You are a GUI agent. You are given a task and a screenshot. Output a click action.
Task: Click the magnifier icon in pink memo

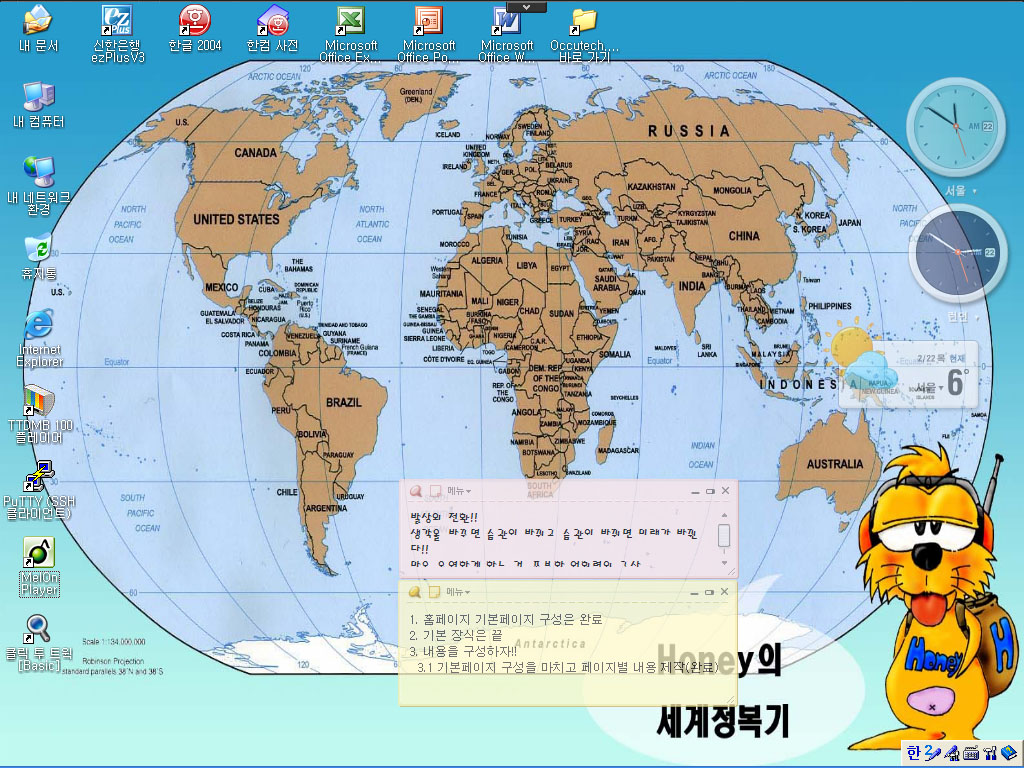415,491
